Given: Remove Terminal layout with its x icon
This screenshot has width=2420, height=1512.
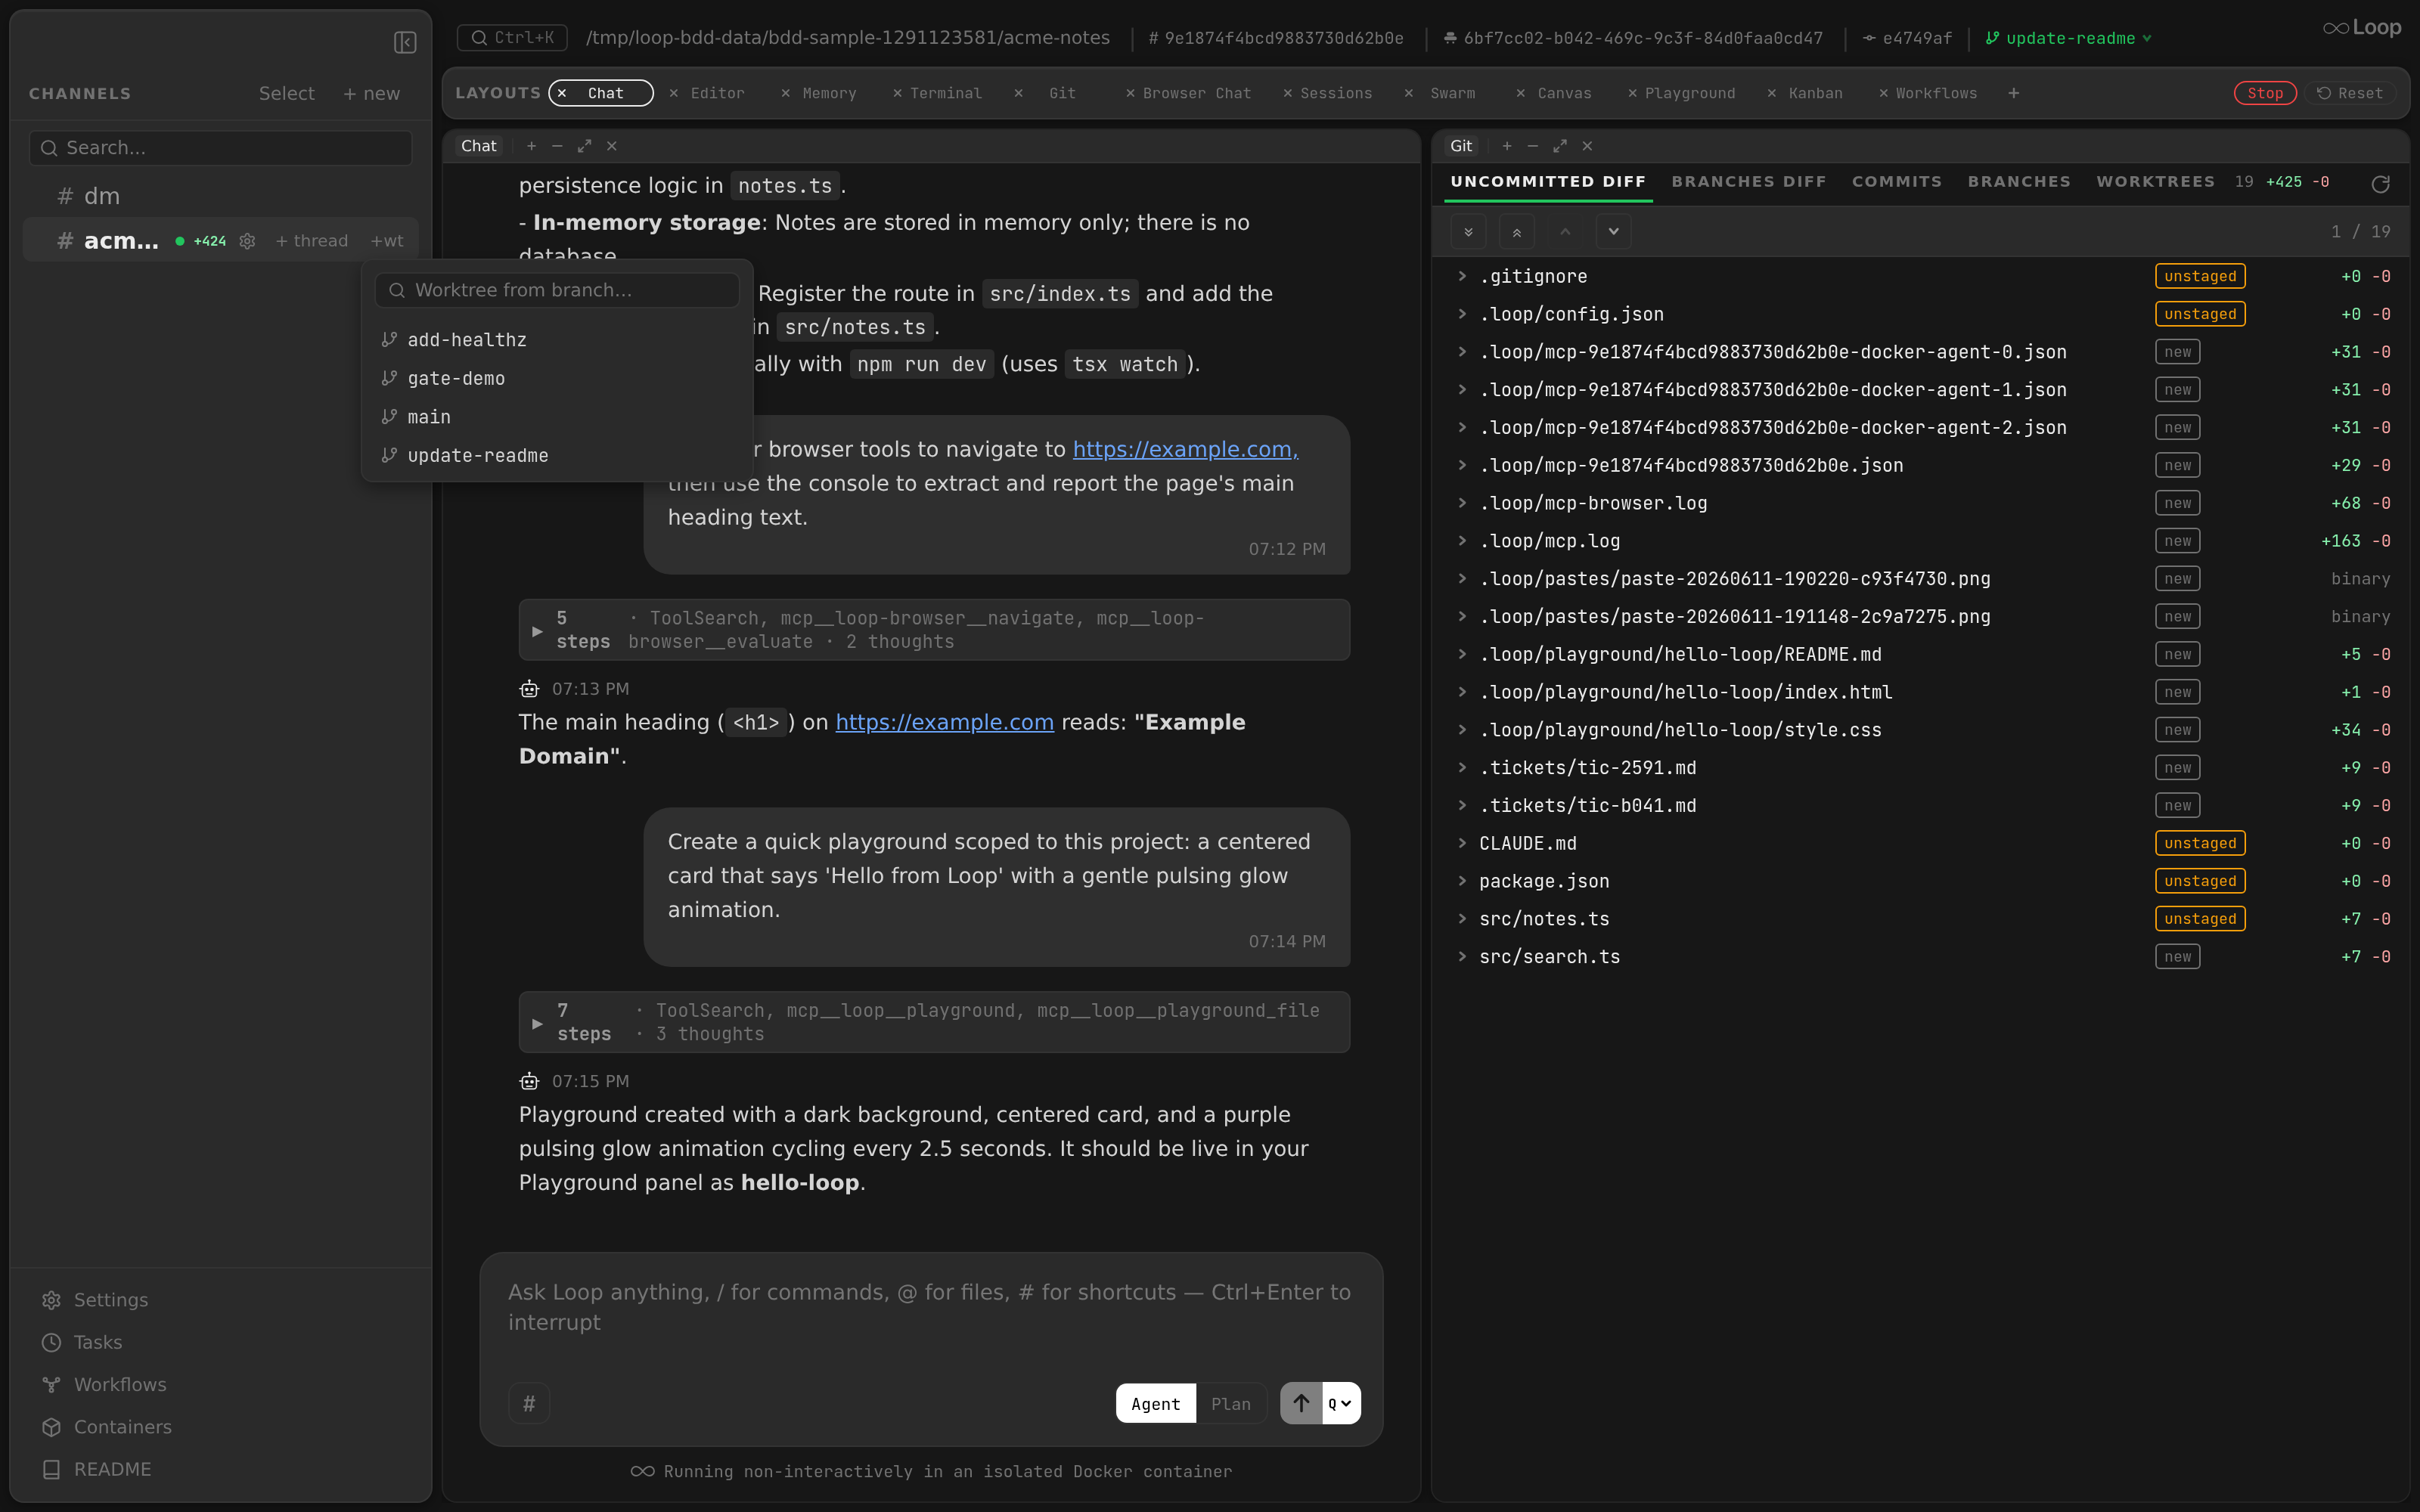Looking at the screenshot, I should (x=897, y=93).
